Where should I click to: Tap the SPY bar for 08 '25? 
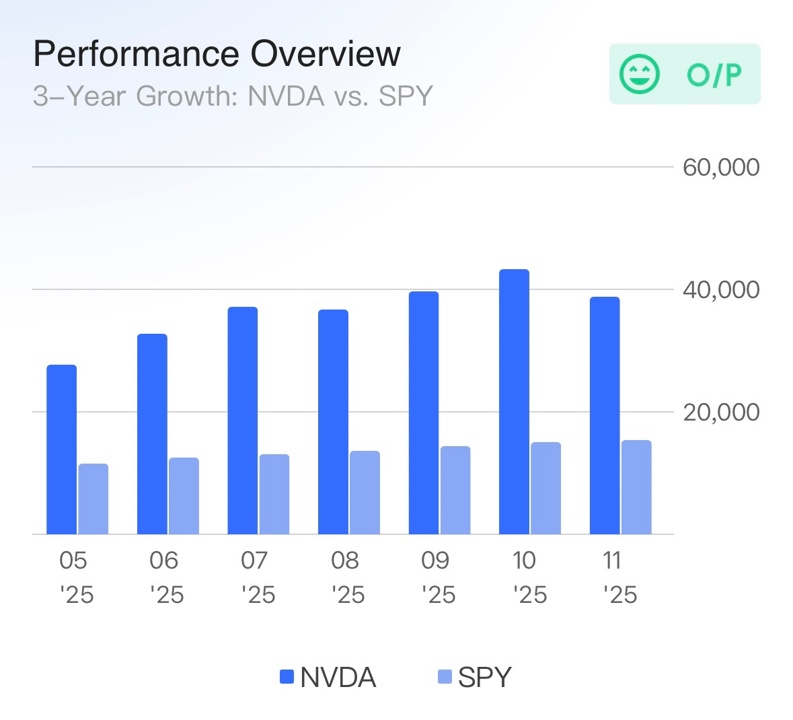(x=365, y=492)
